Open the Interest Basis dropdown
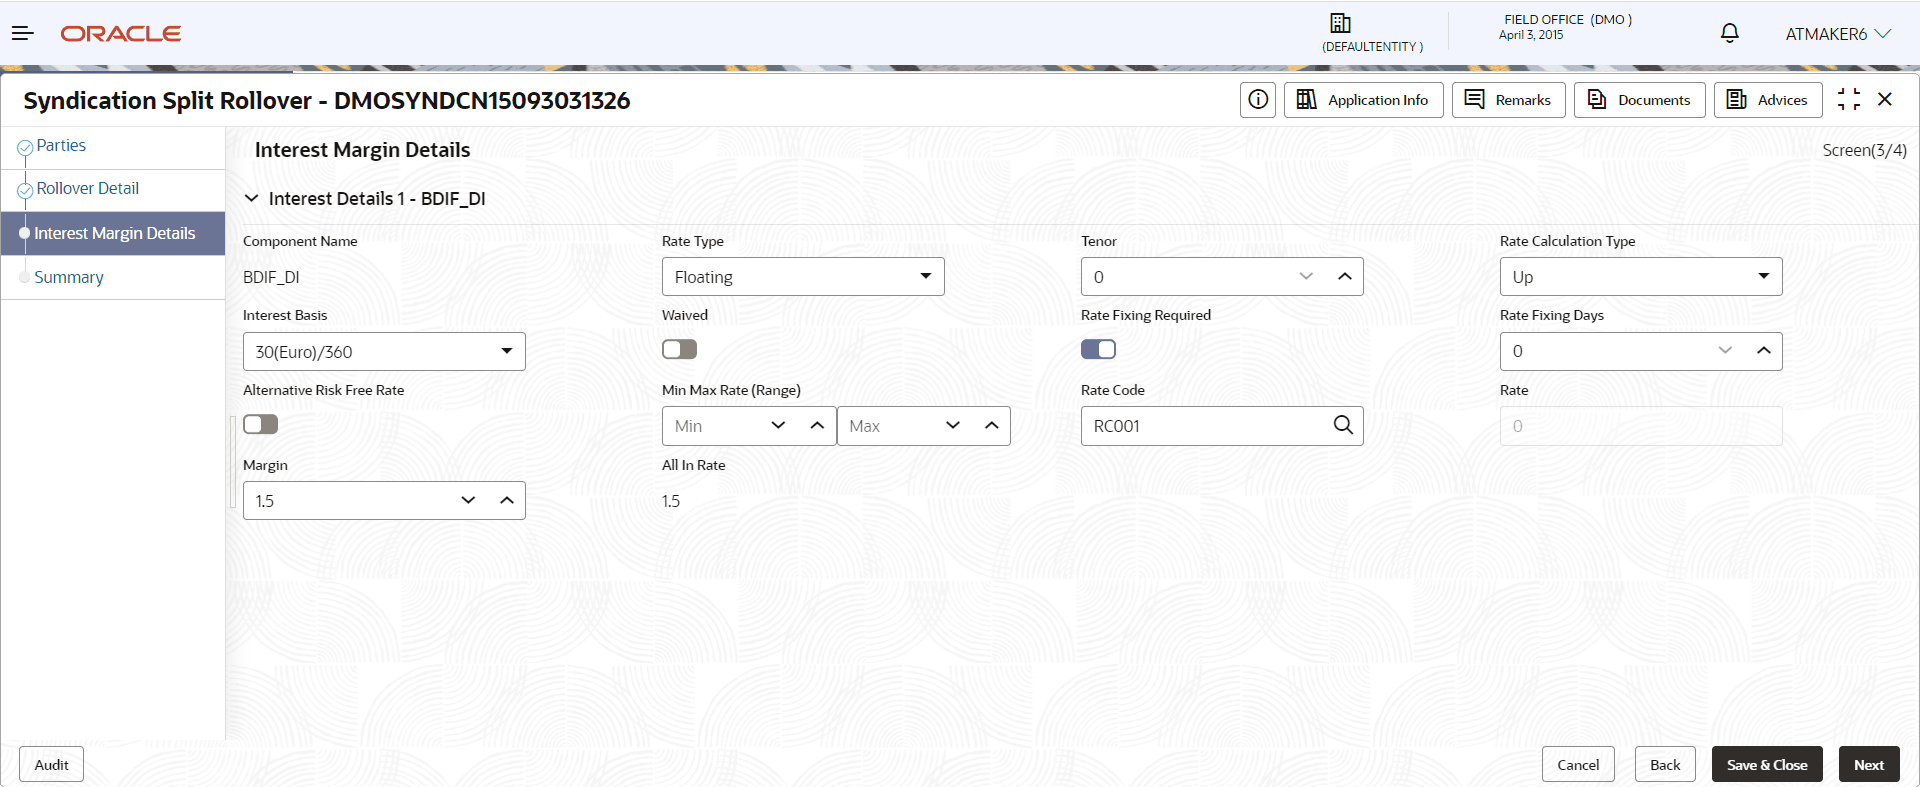The width and height of the screenshot is (1920, 787). (x=384, y=352)
